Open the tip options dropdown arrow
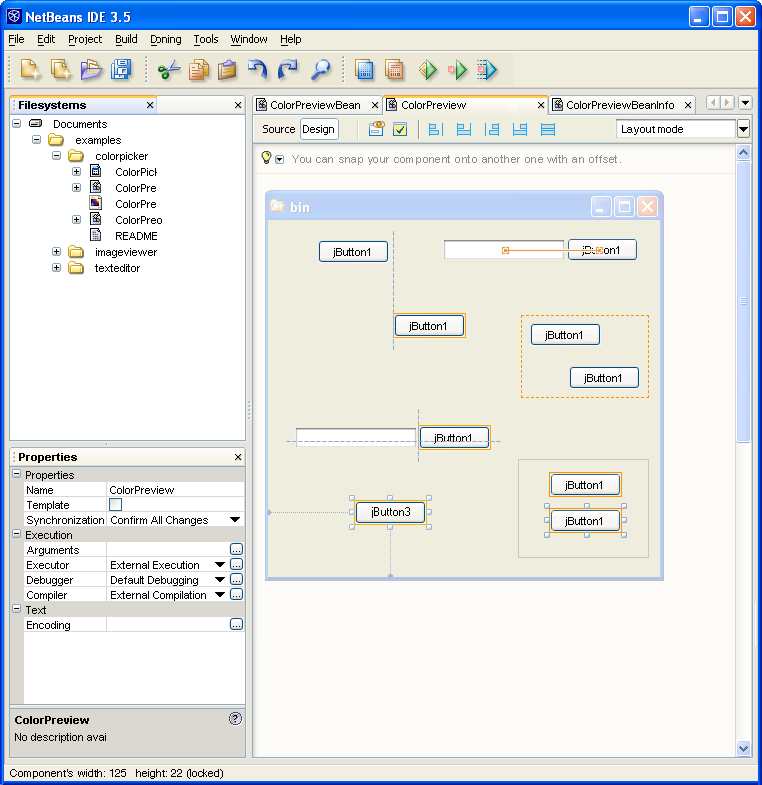 pos(280,160)
